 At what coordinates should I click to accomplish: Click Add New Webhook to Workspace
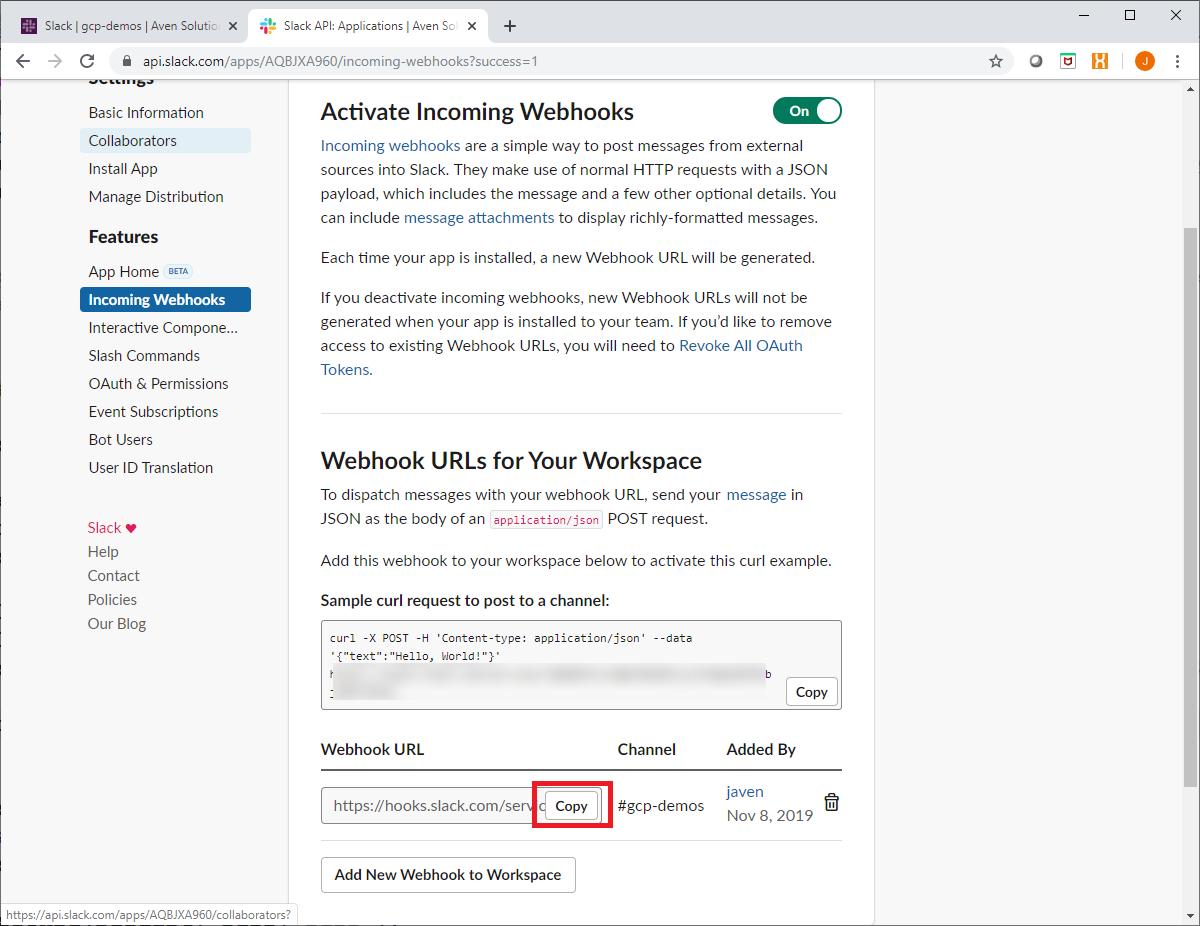(448, 875)
